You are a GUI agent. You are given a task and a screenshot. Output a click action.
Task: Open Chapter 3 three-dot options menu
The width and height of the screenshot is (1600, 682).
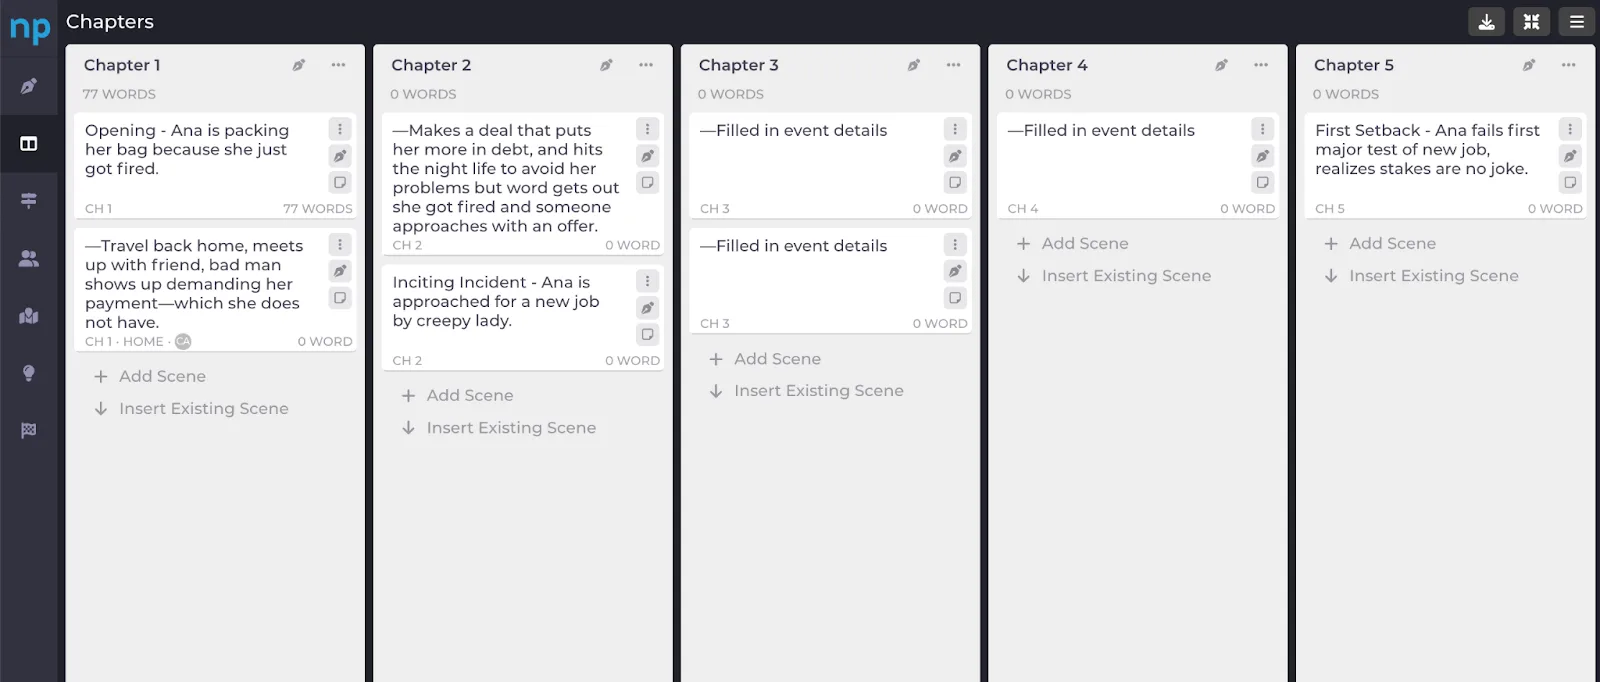click(x=954, y=65)
